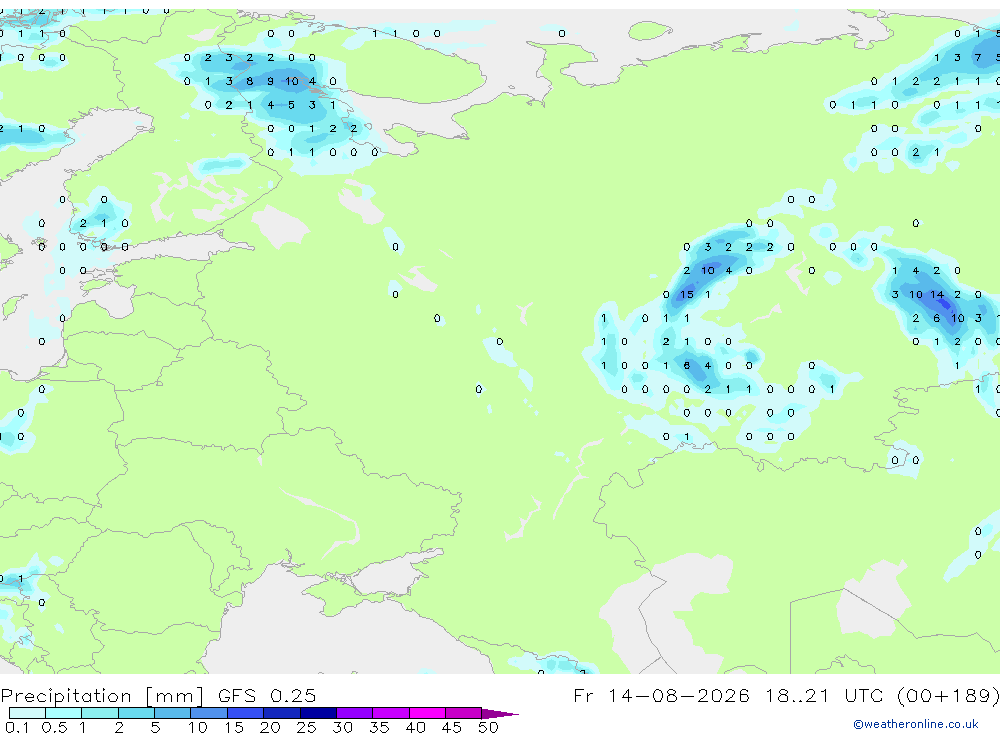
Task: Click the '15' precipitation value on the map
Action: (686, 294)
